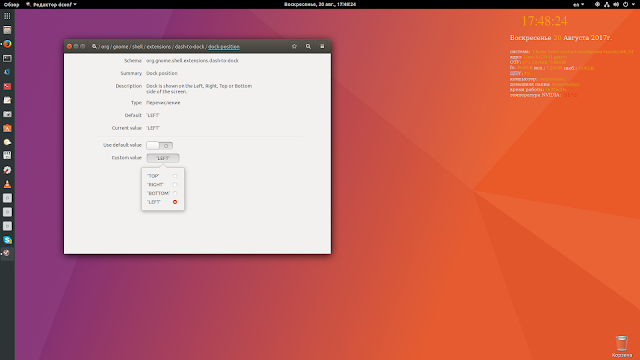This screenshot has height=360, width=640.
Task: Click the Current value 'LEFT'
Action: (153, 128)
